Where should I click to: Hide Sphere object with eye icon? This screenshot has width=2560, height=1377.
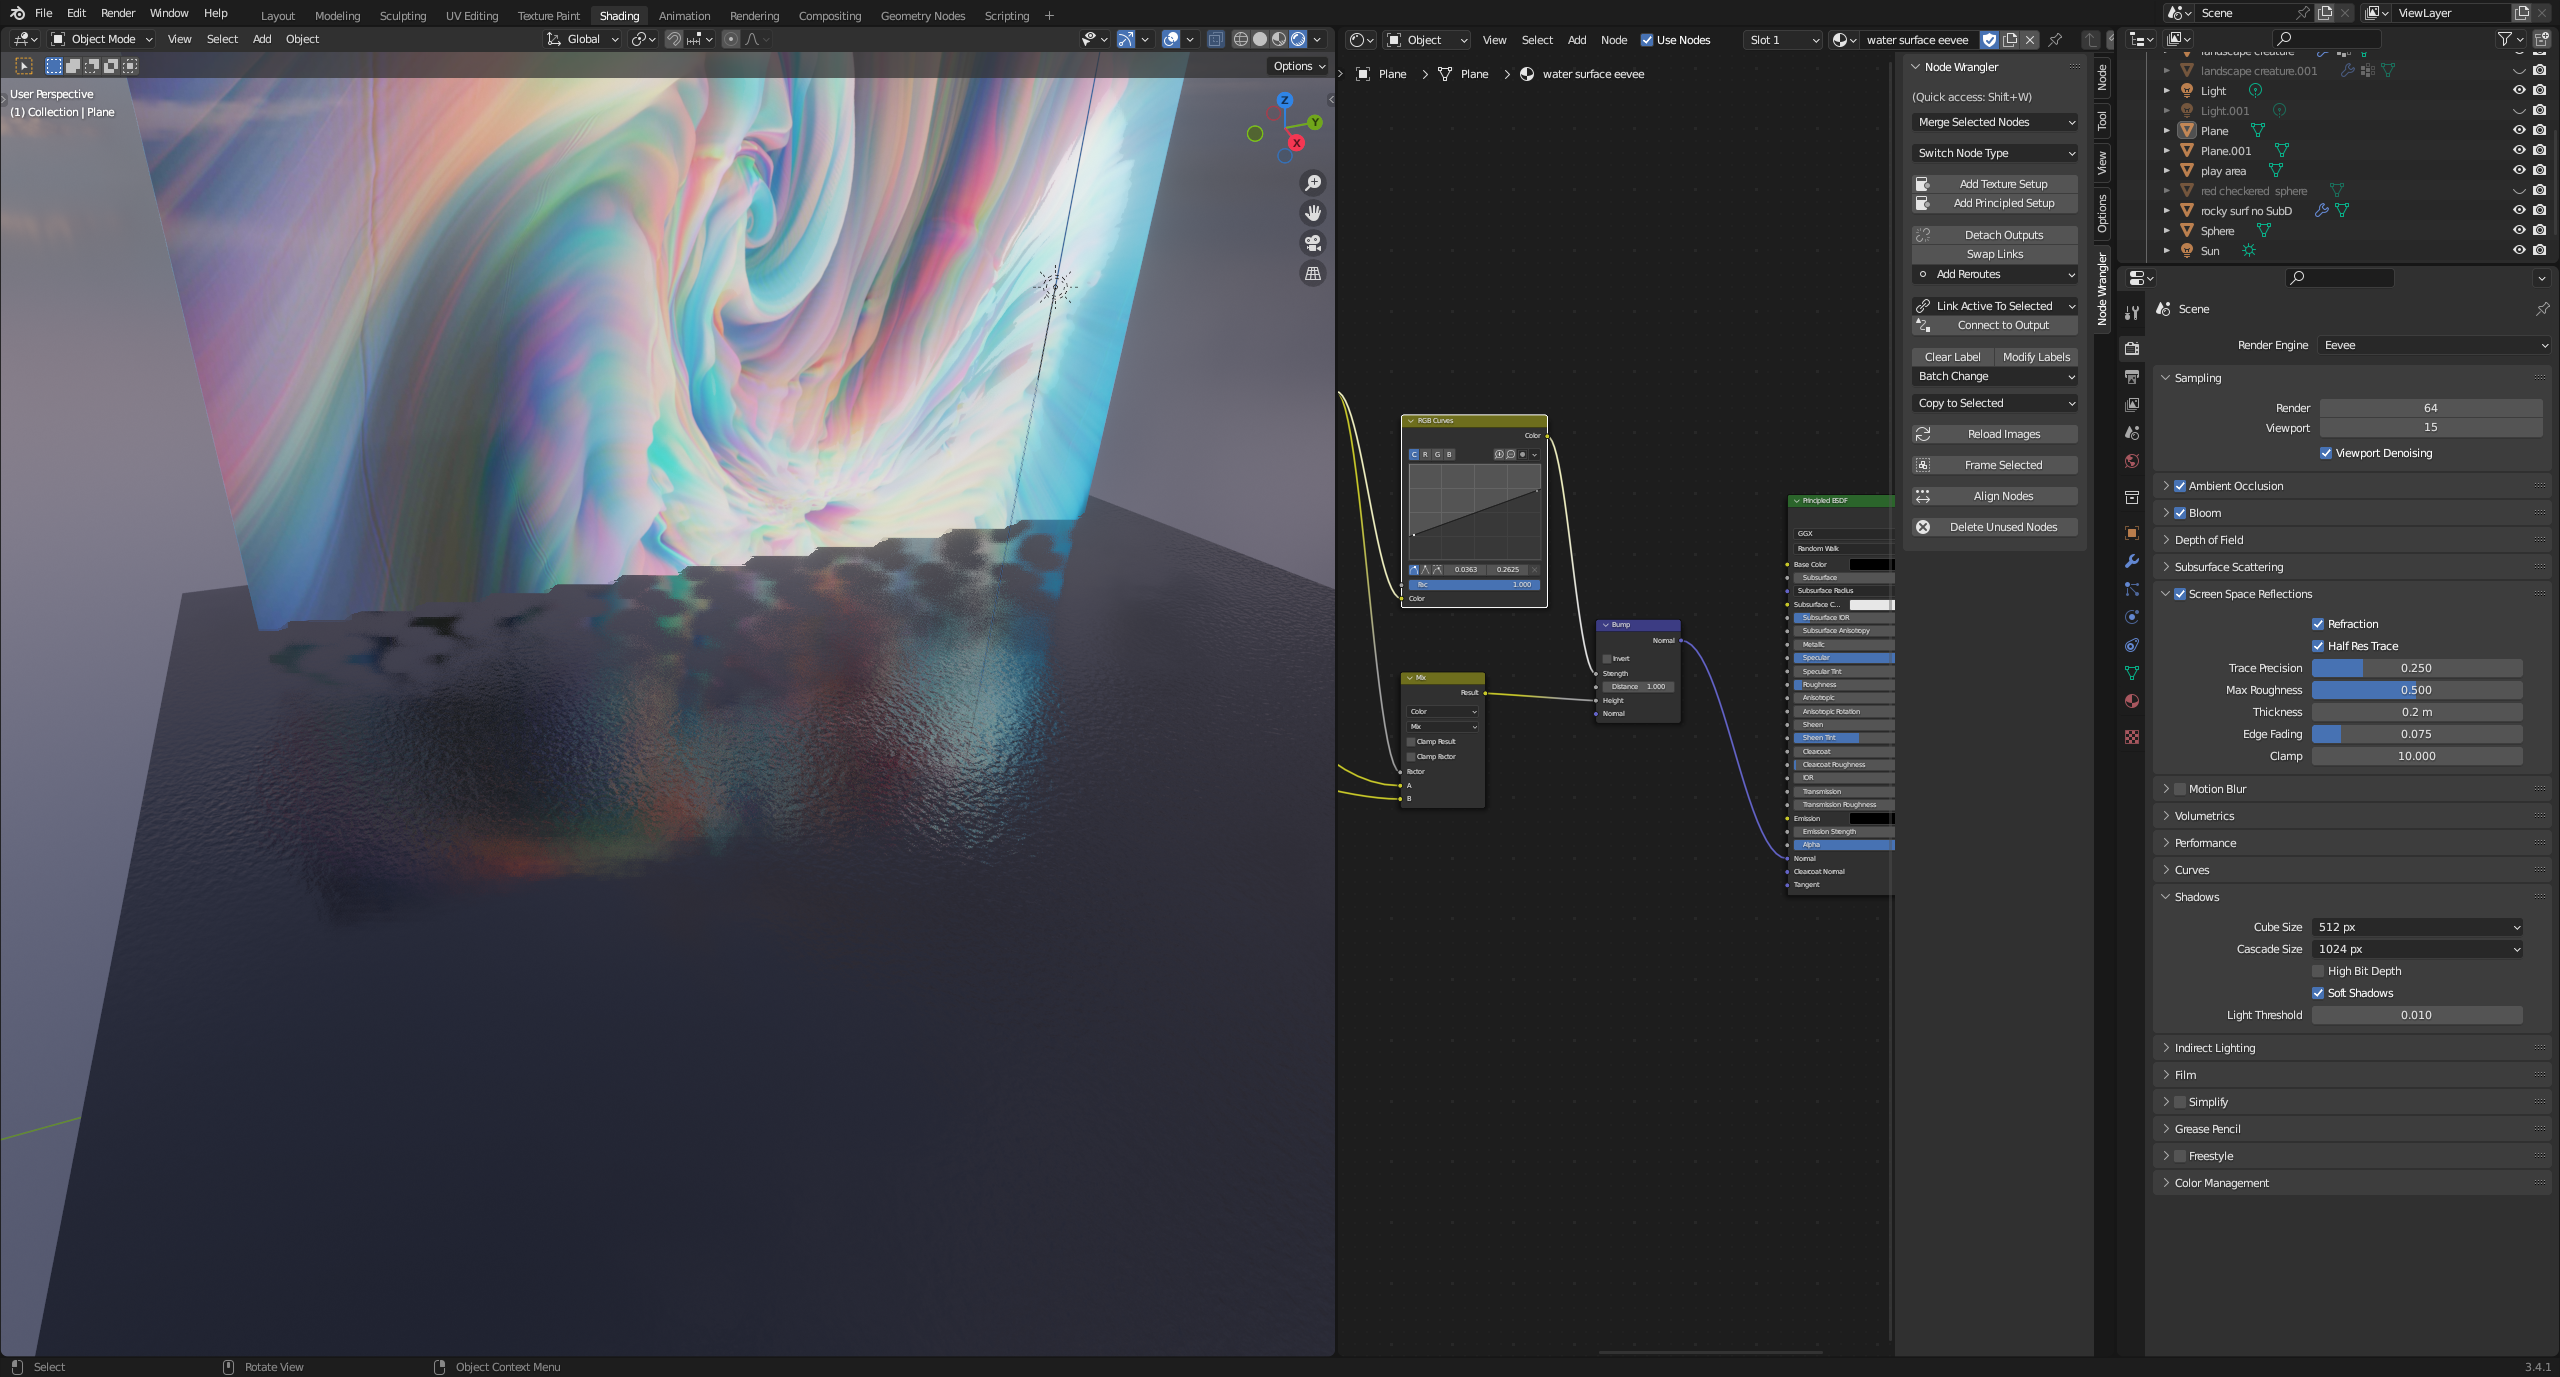2519,231
